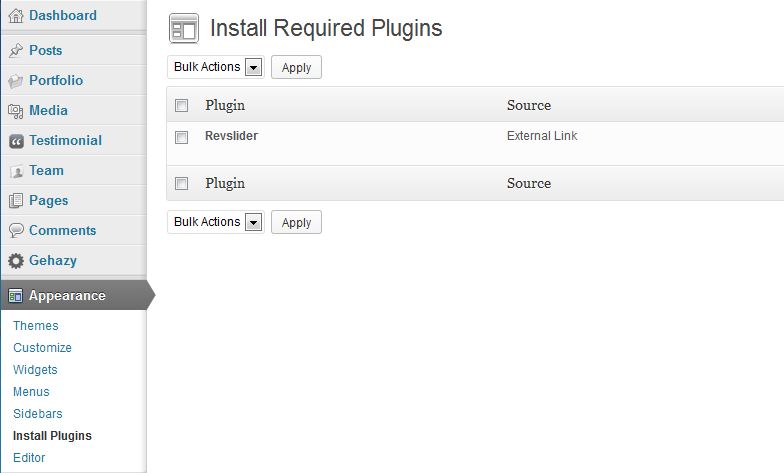The image size is (784, 473).
Task: Tick the Revslider plugin checkbox
Action: 181,137
